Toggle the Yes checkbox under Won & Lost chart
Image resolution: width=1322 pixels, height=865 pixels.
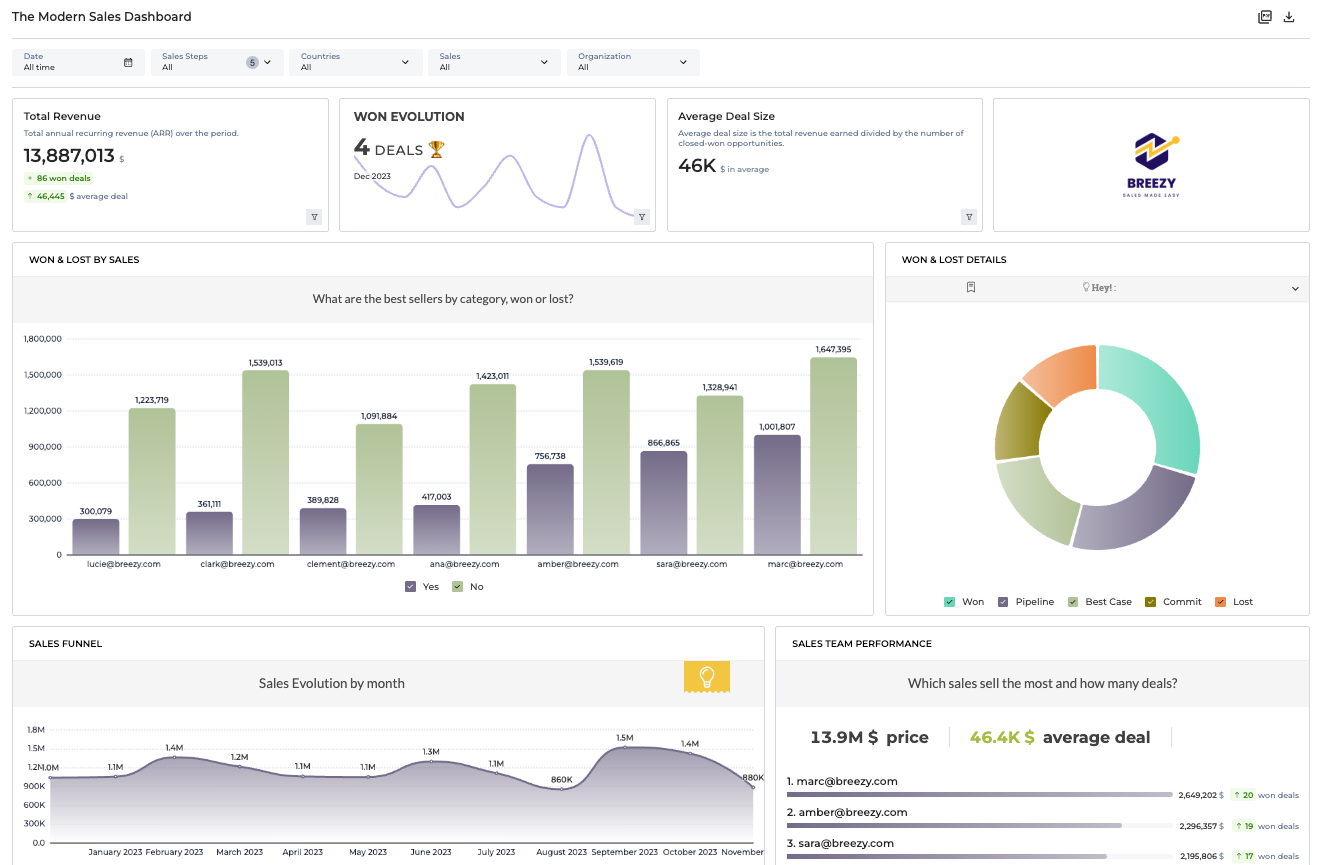coord(411,586)
